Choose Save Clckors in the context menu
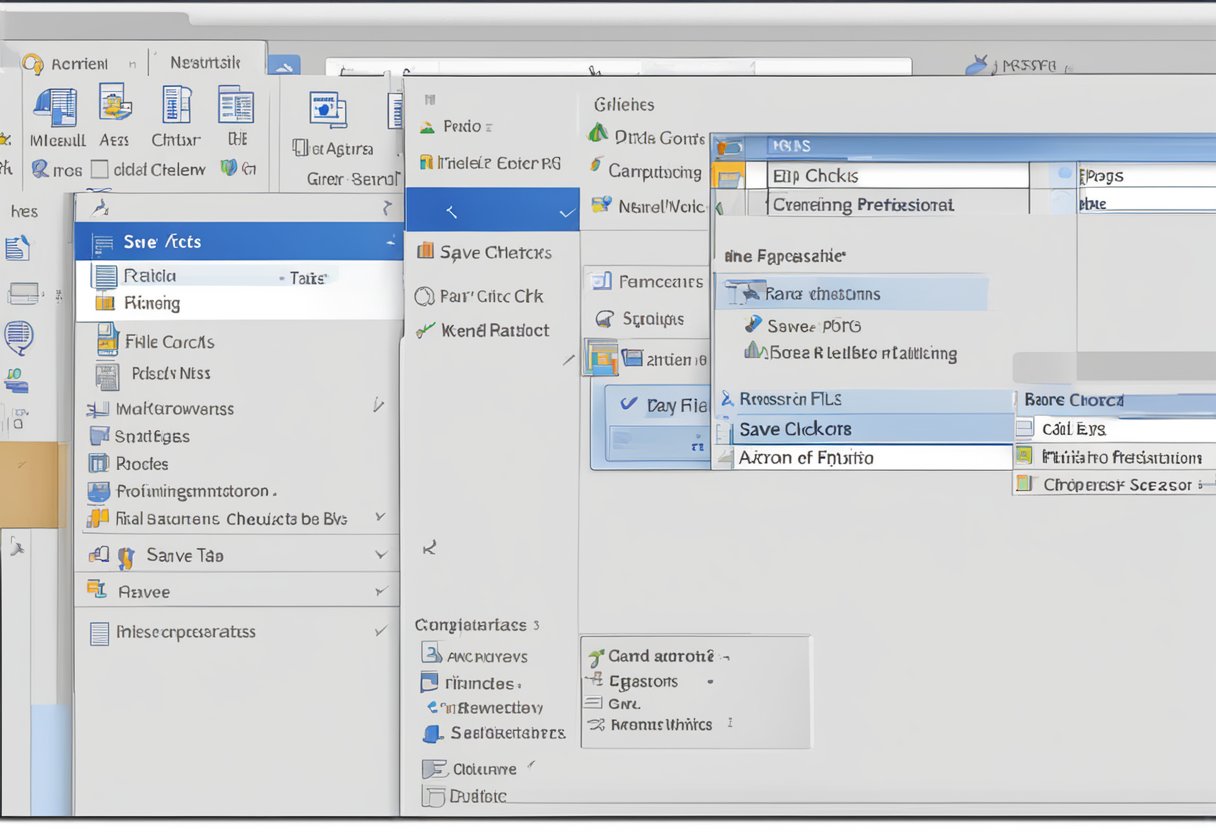Image resolution: width=1216 pixels, height=832 pixels. pyautogui.click(x=861, y=429)
